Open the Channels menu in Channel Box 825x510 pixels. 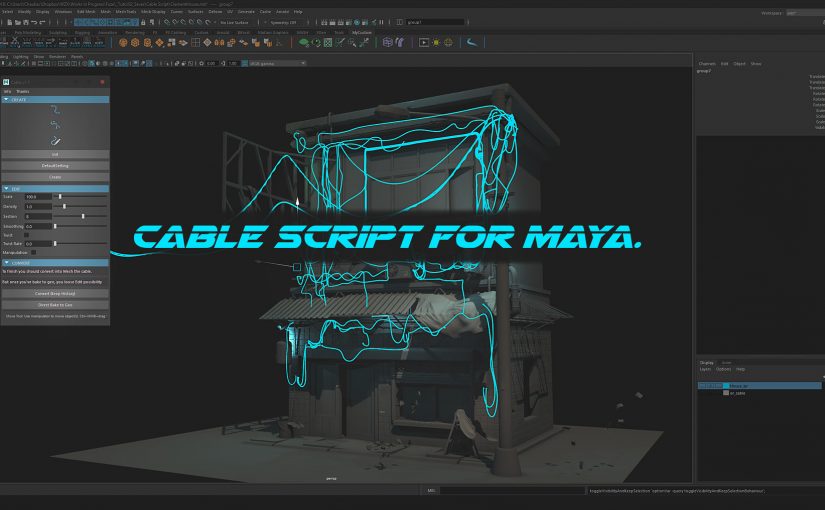coord(707,64)
